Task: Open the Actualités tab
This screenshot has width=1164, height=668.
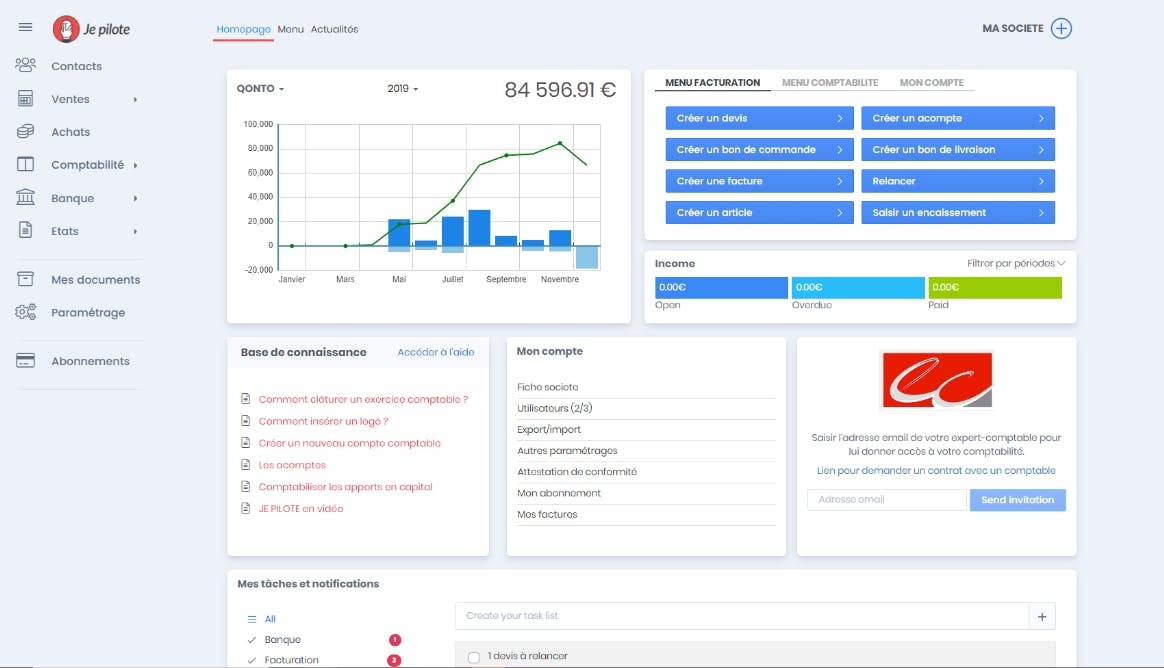Action: click(334, 30)
